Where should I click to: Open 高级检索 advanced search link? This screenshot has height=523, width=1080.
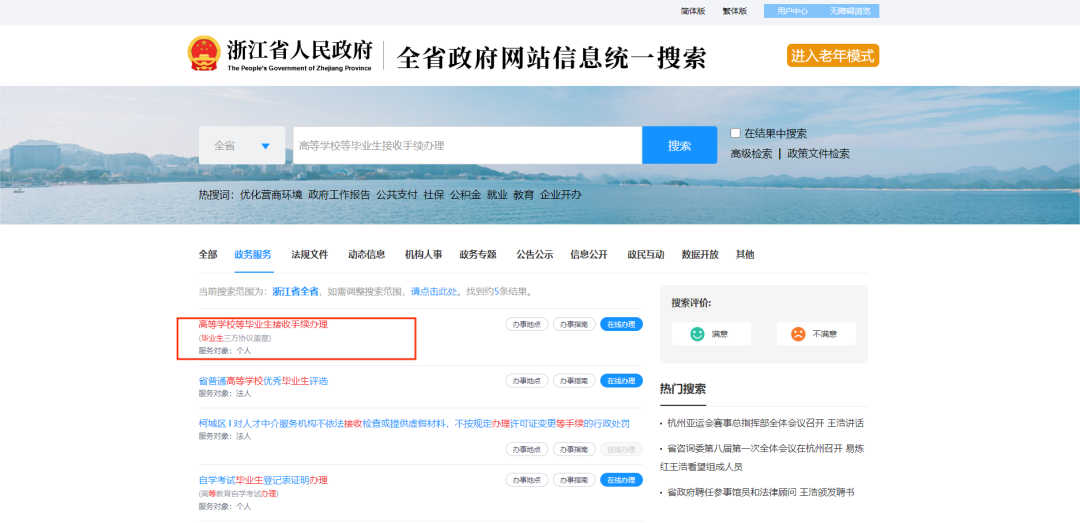[x=751, y=154]
